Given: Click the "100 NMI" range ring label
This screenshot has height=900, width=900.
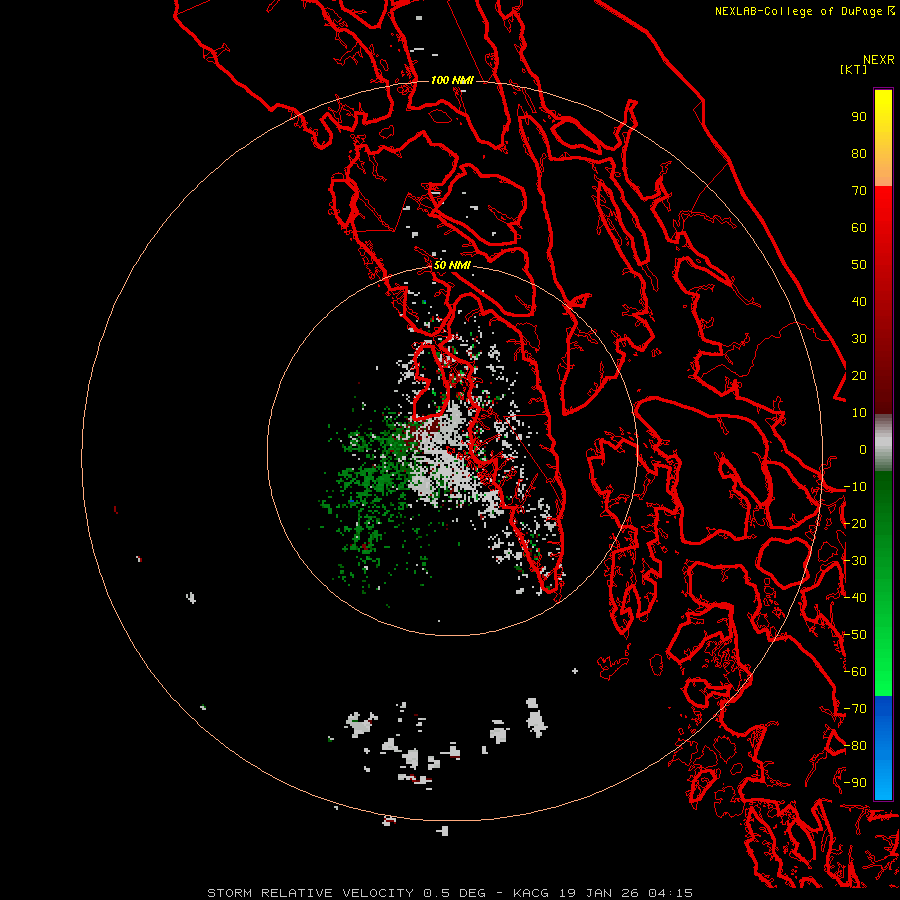Looking at the screenshot, I should click(452, 80).
